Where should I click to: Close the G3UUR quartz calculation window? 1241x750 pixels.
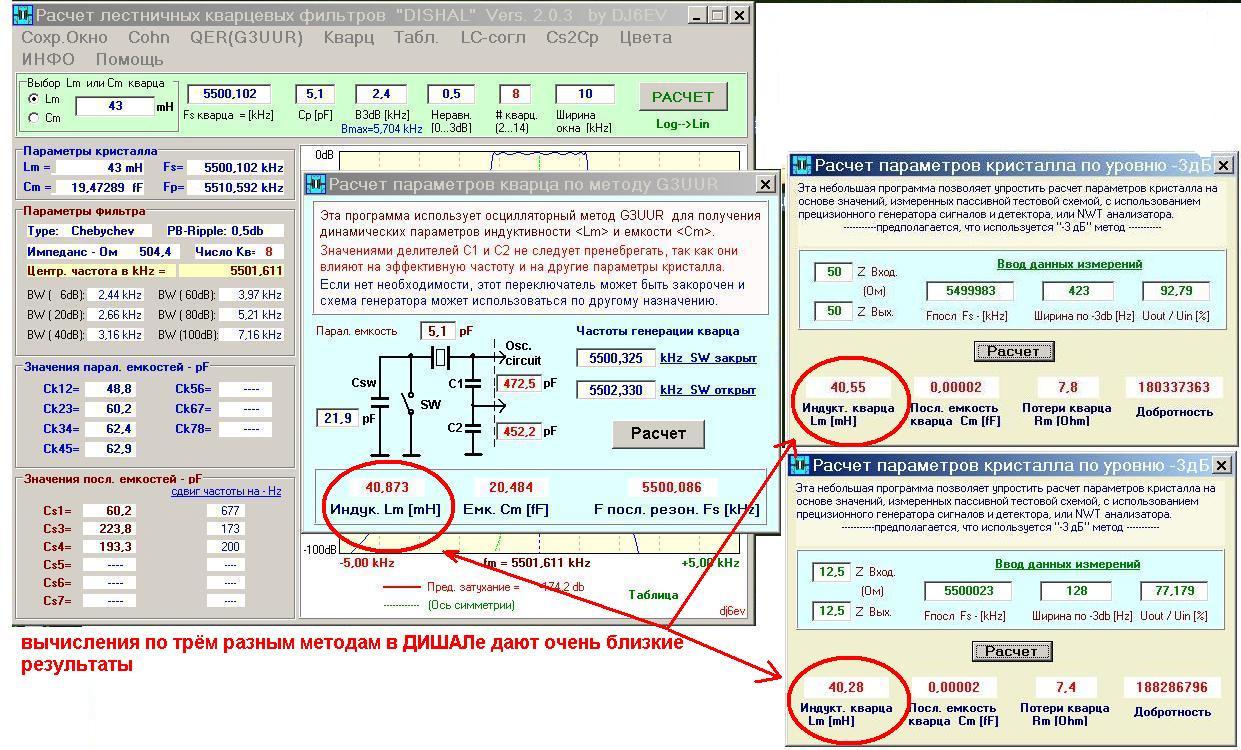click(765, 184)
